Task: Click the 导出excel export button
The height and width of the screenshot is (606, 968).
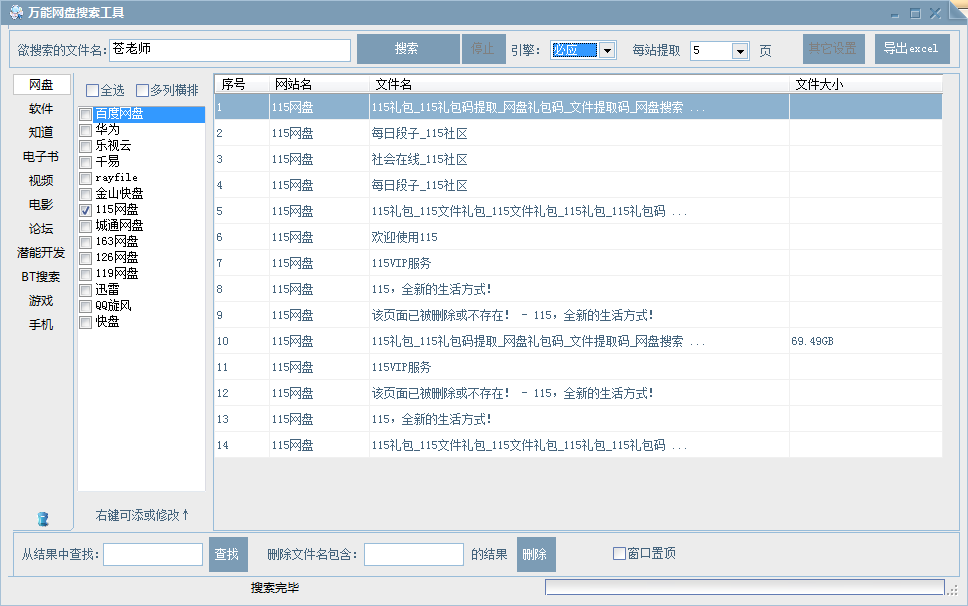Action: click(x=912, y=49)
